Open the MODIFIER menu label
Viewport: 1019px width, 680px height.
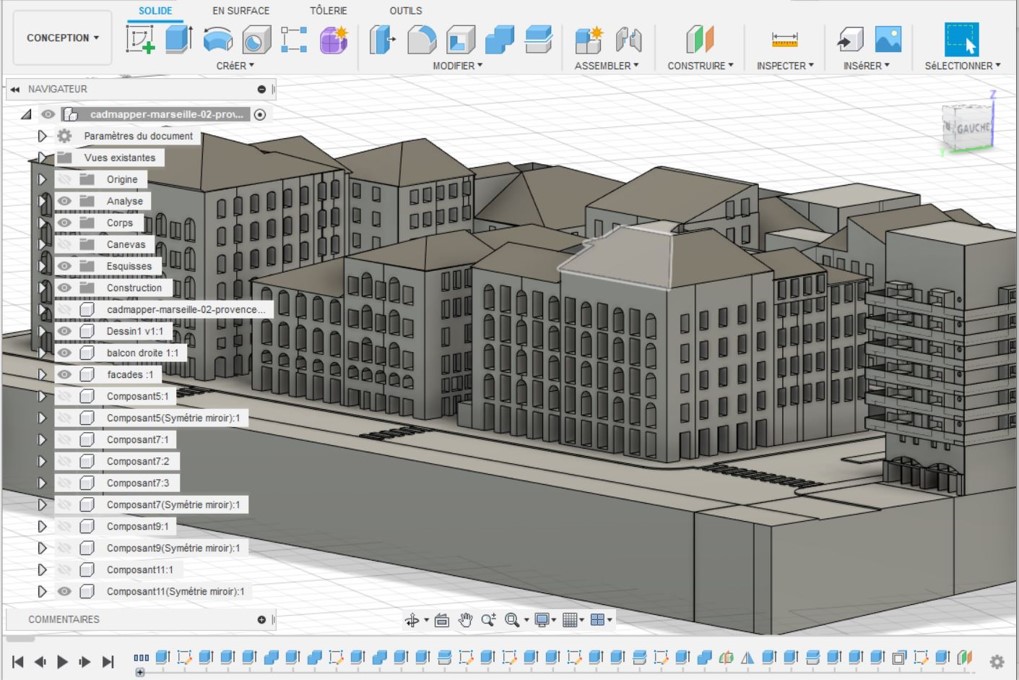(457, 66)
